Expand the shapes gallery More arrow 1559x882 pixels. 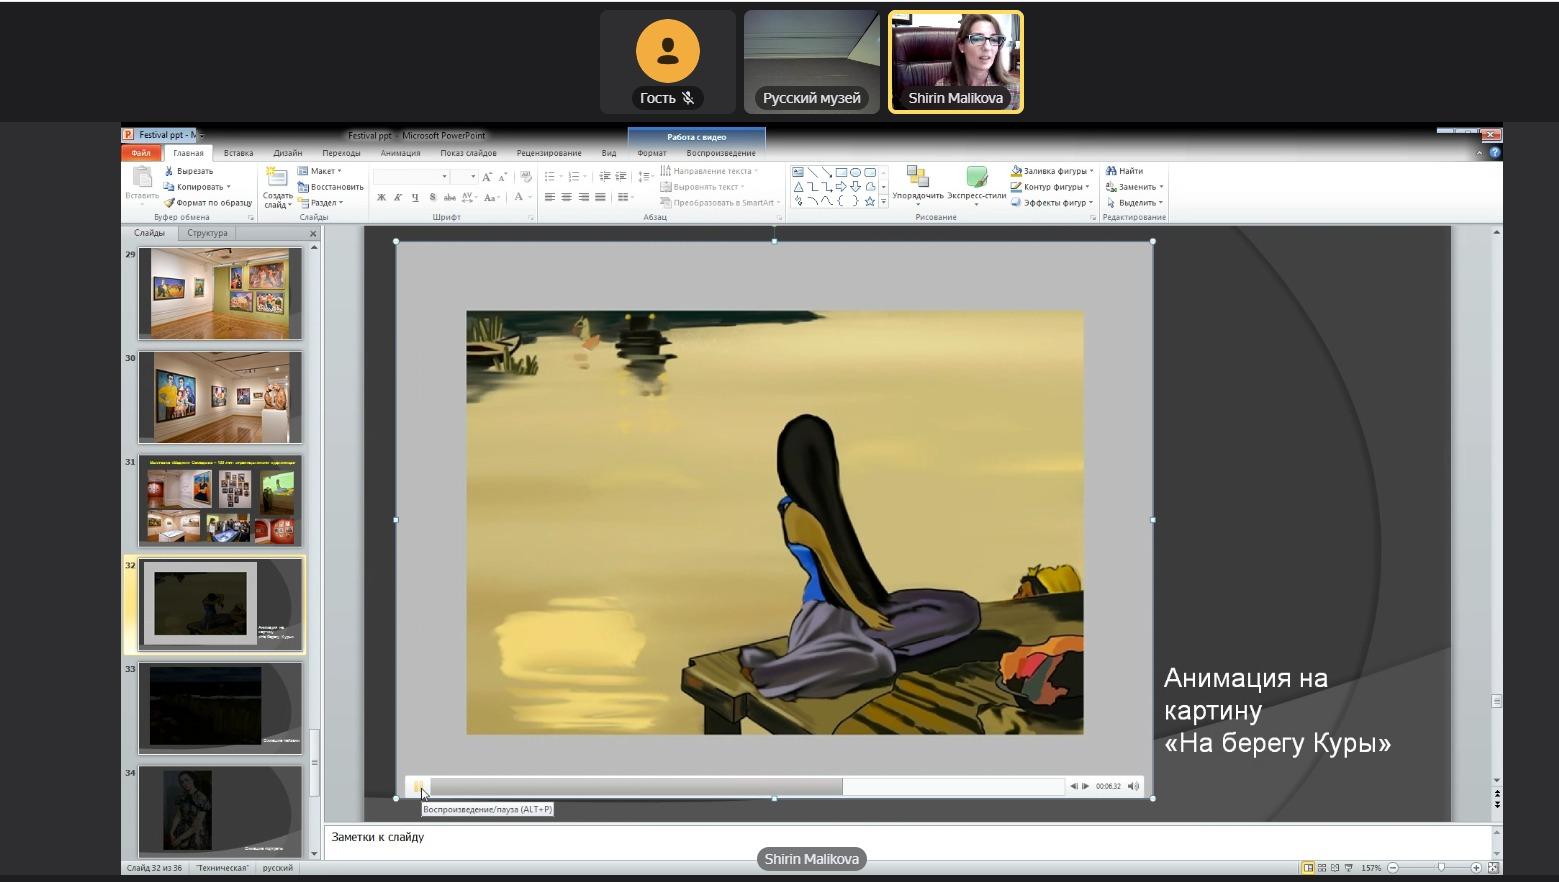coord(883,202)
